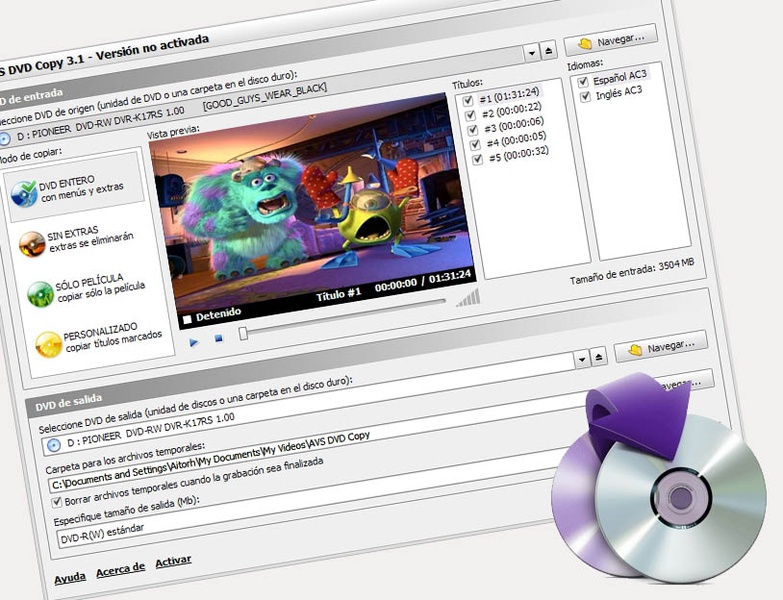
Task: Toggle title #5 (00:00:32) checkbox
Action: (x=478, y=159)
